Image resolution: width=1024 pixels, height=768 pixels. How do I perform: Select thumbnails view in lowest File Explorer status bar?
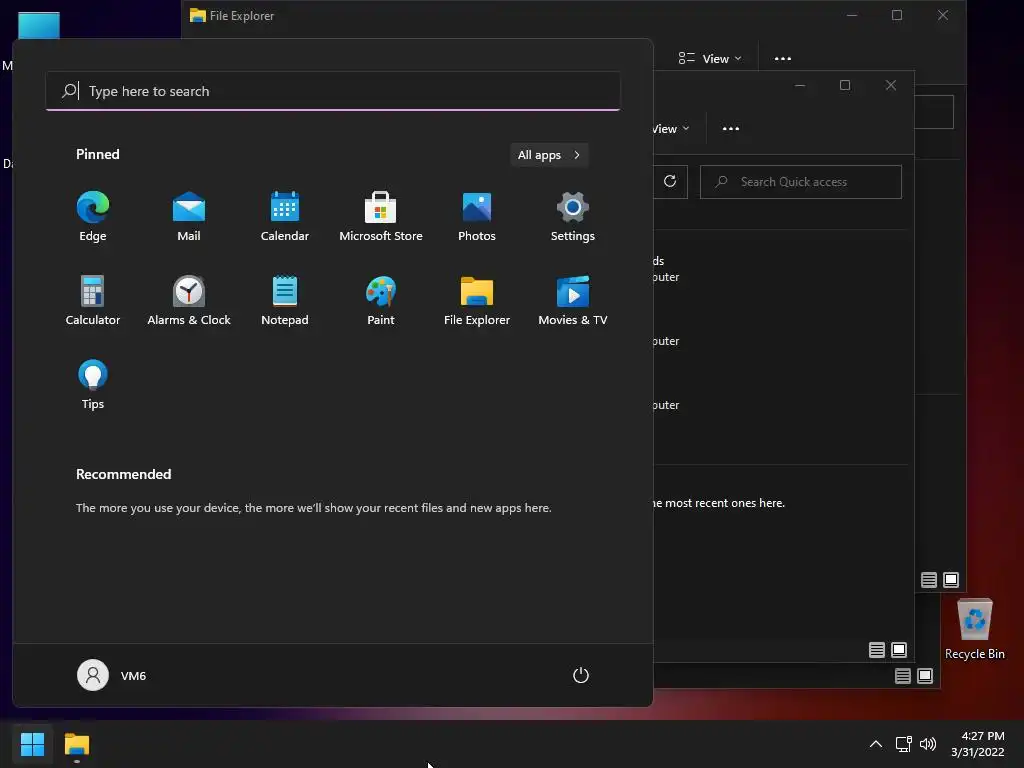925,676
